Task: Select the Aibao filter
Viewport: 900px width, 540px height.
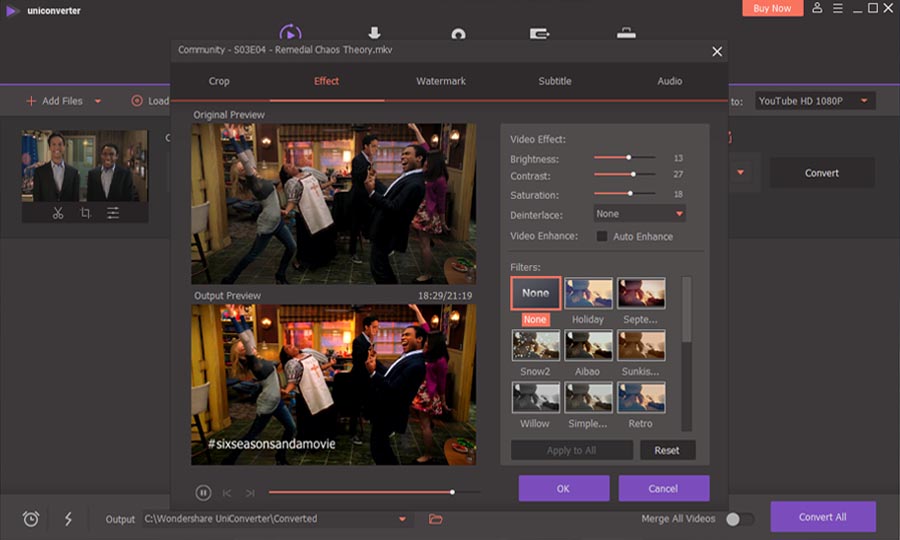Action: [588, 345]
